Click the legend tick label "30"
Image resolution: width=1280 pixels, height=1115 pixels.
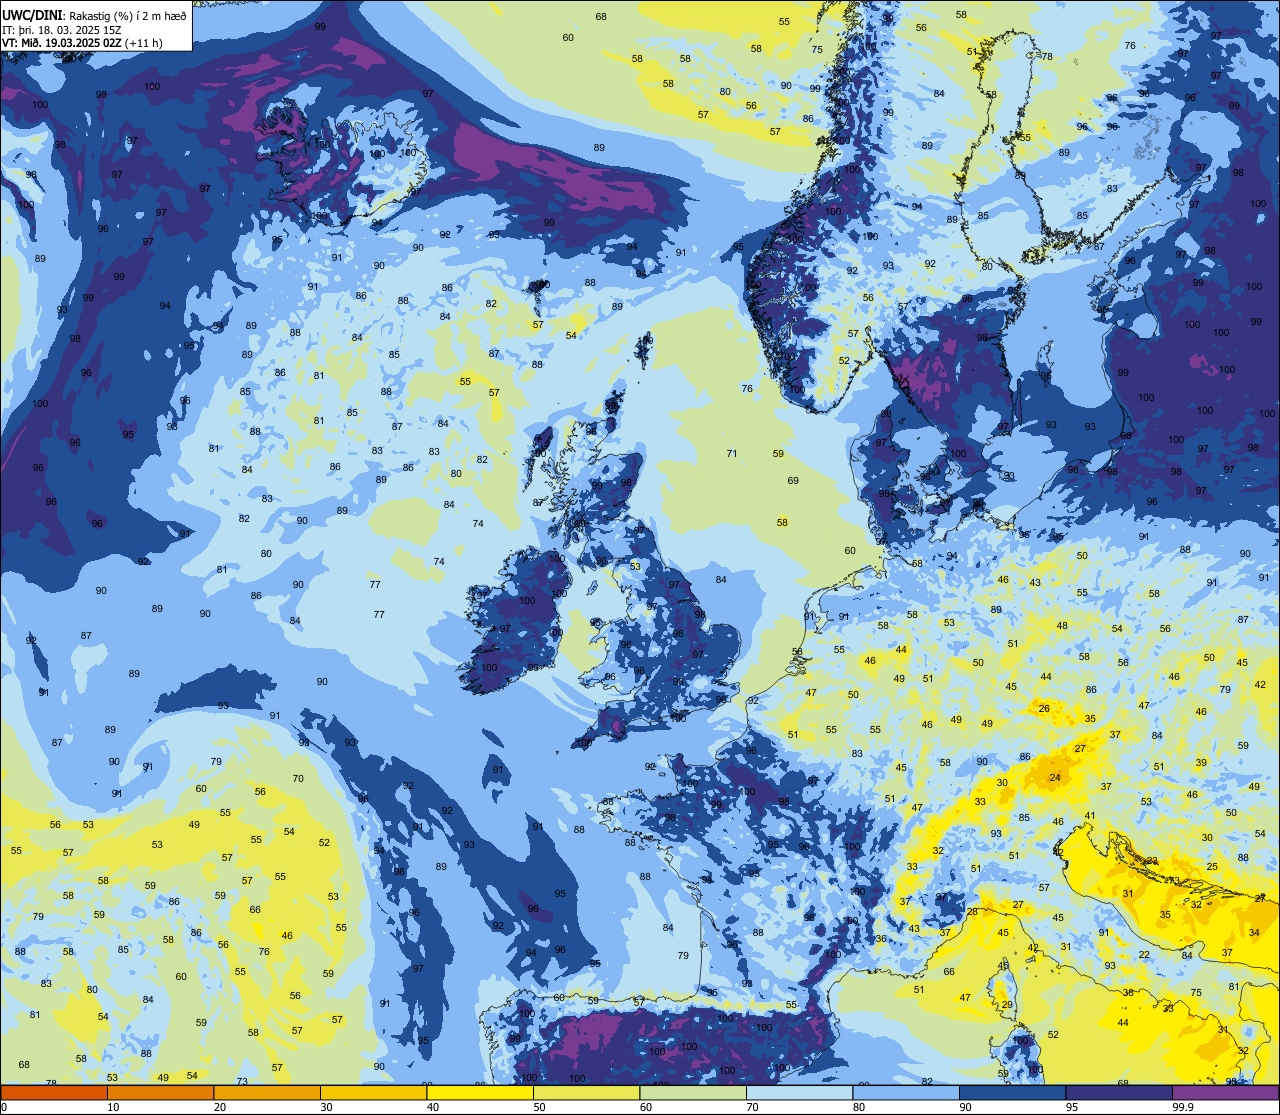pyautogui.click(x=326, y=1107)
